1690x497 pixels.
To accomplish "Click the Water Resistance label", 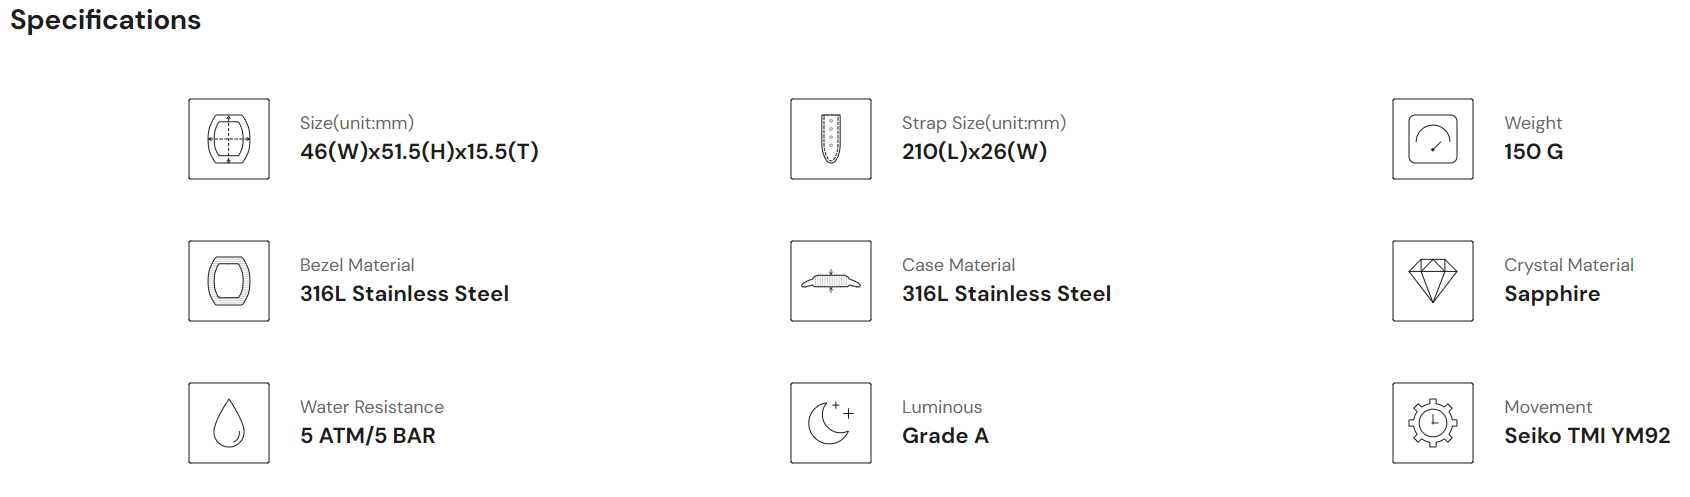I will (372, 407).
